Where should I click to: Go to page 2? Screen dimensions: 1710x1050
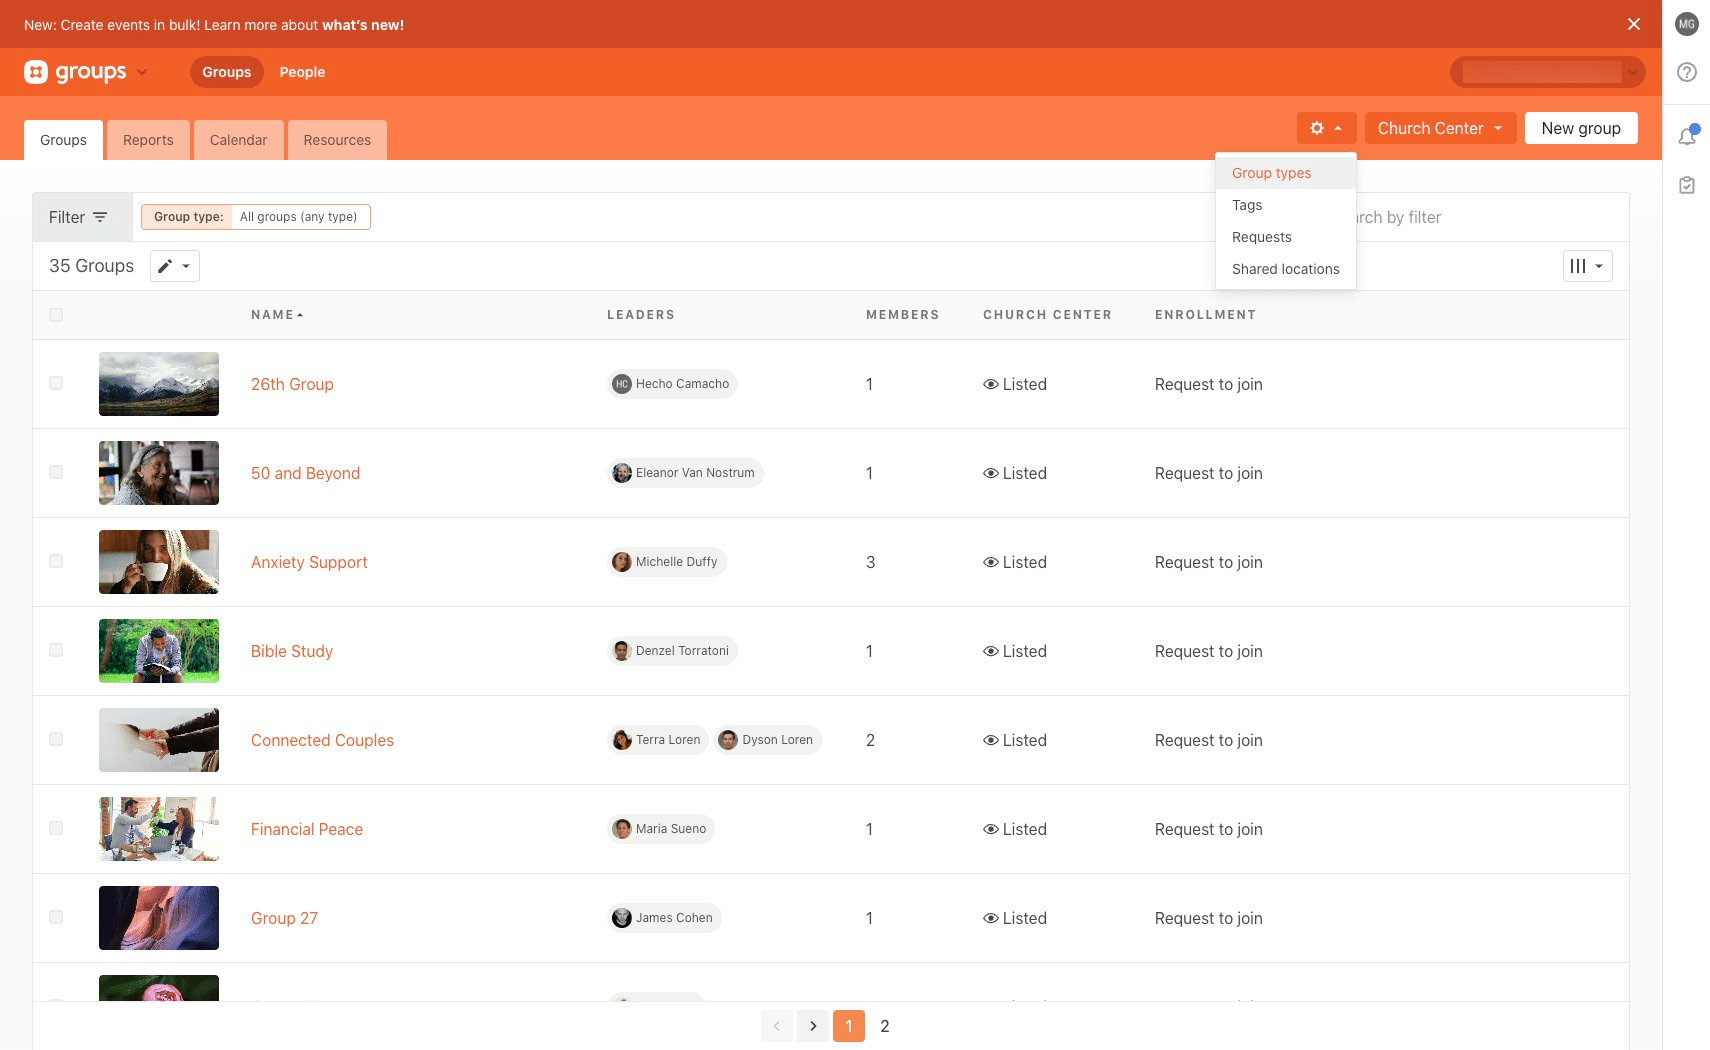tap(885, 1026)
